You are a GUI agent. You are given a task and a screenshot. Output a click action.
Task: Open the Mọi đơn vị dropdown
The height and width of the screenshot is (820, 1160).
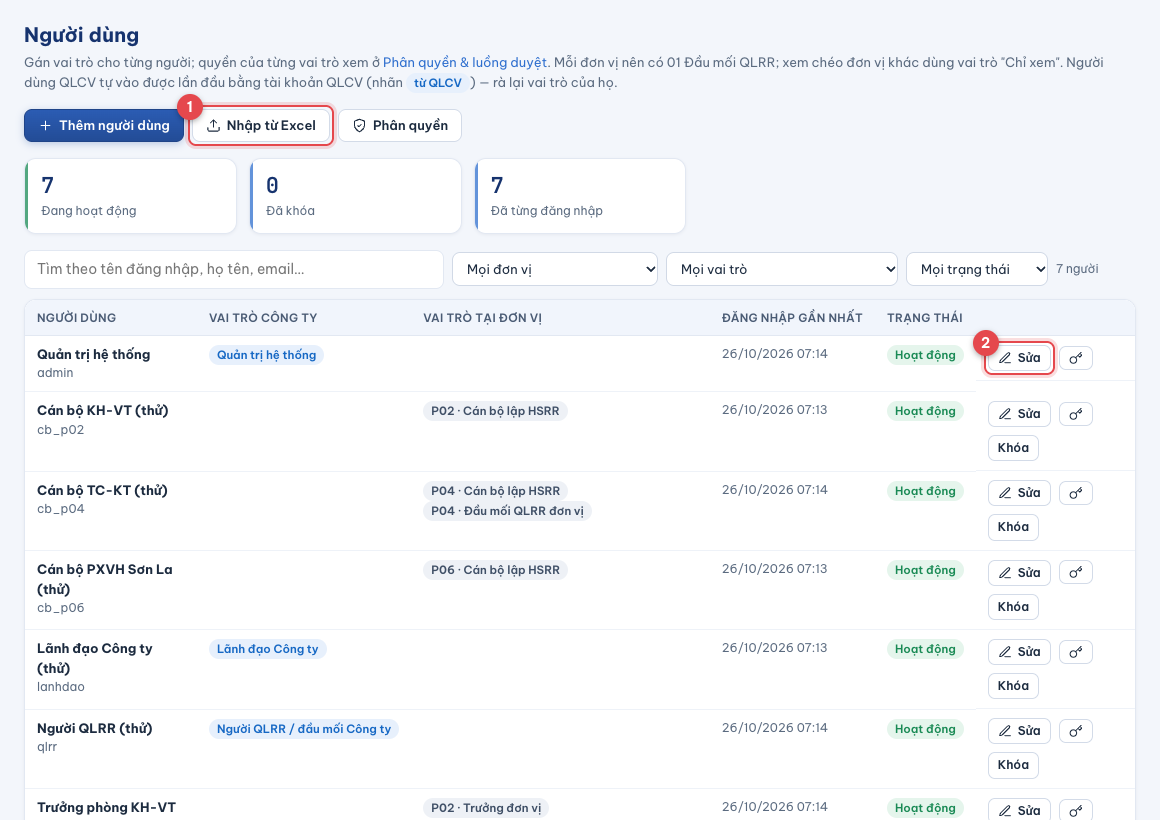coord(555,269)
